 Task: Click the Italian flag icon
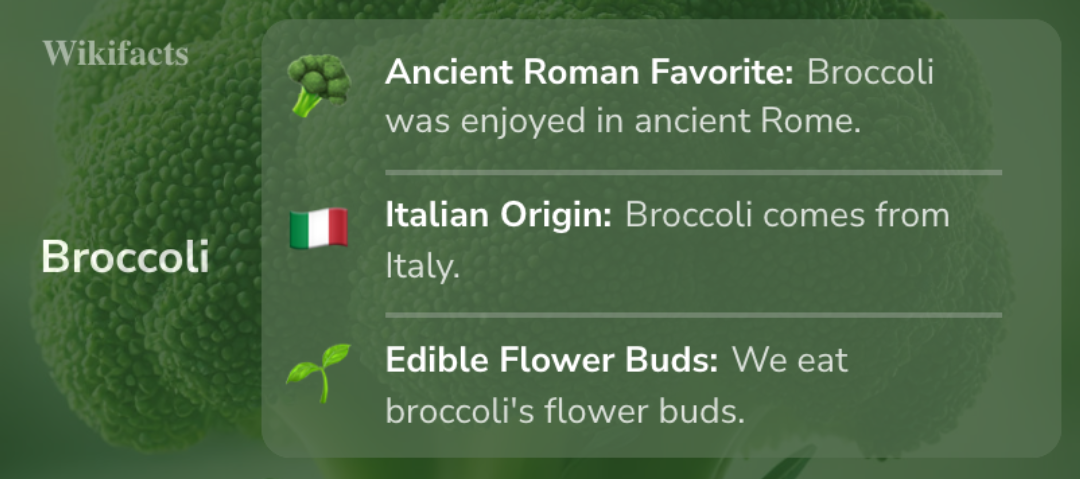click(x=319, y=227)
